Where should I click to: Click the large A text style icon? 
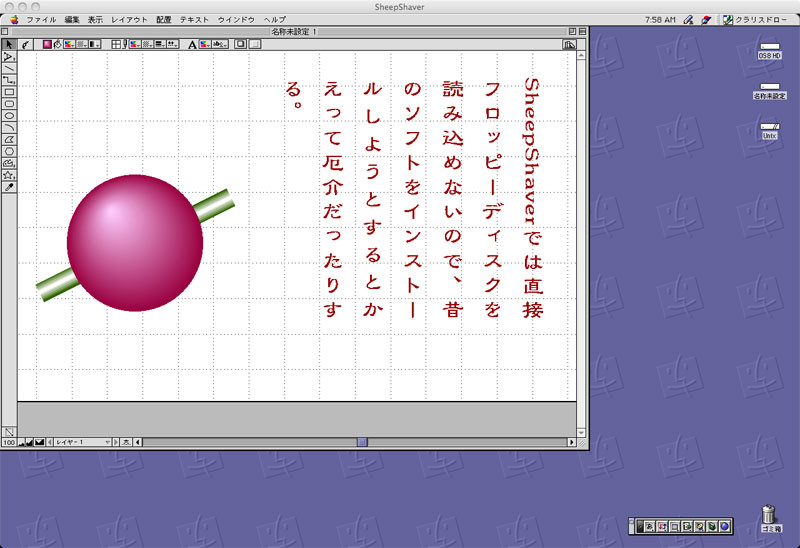[192, 45]
